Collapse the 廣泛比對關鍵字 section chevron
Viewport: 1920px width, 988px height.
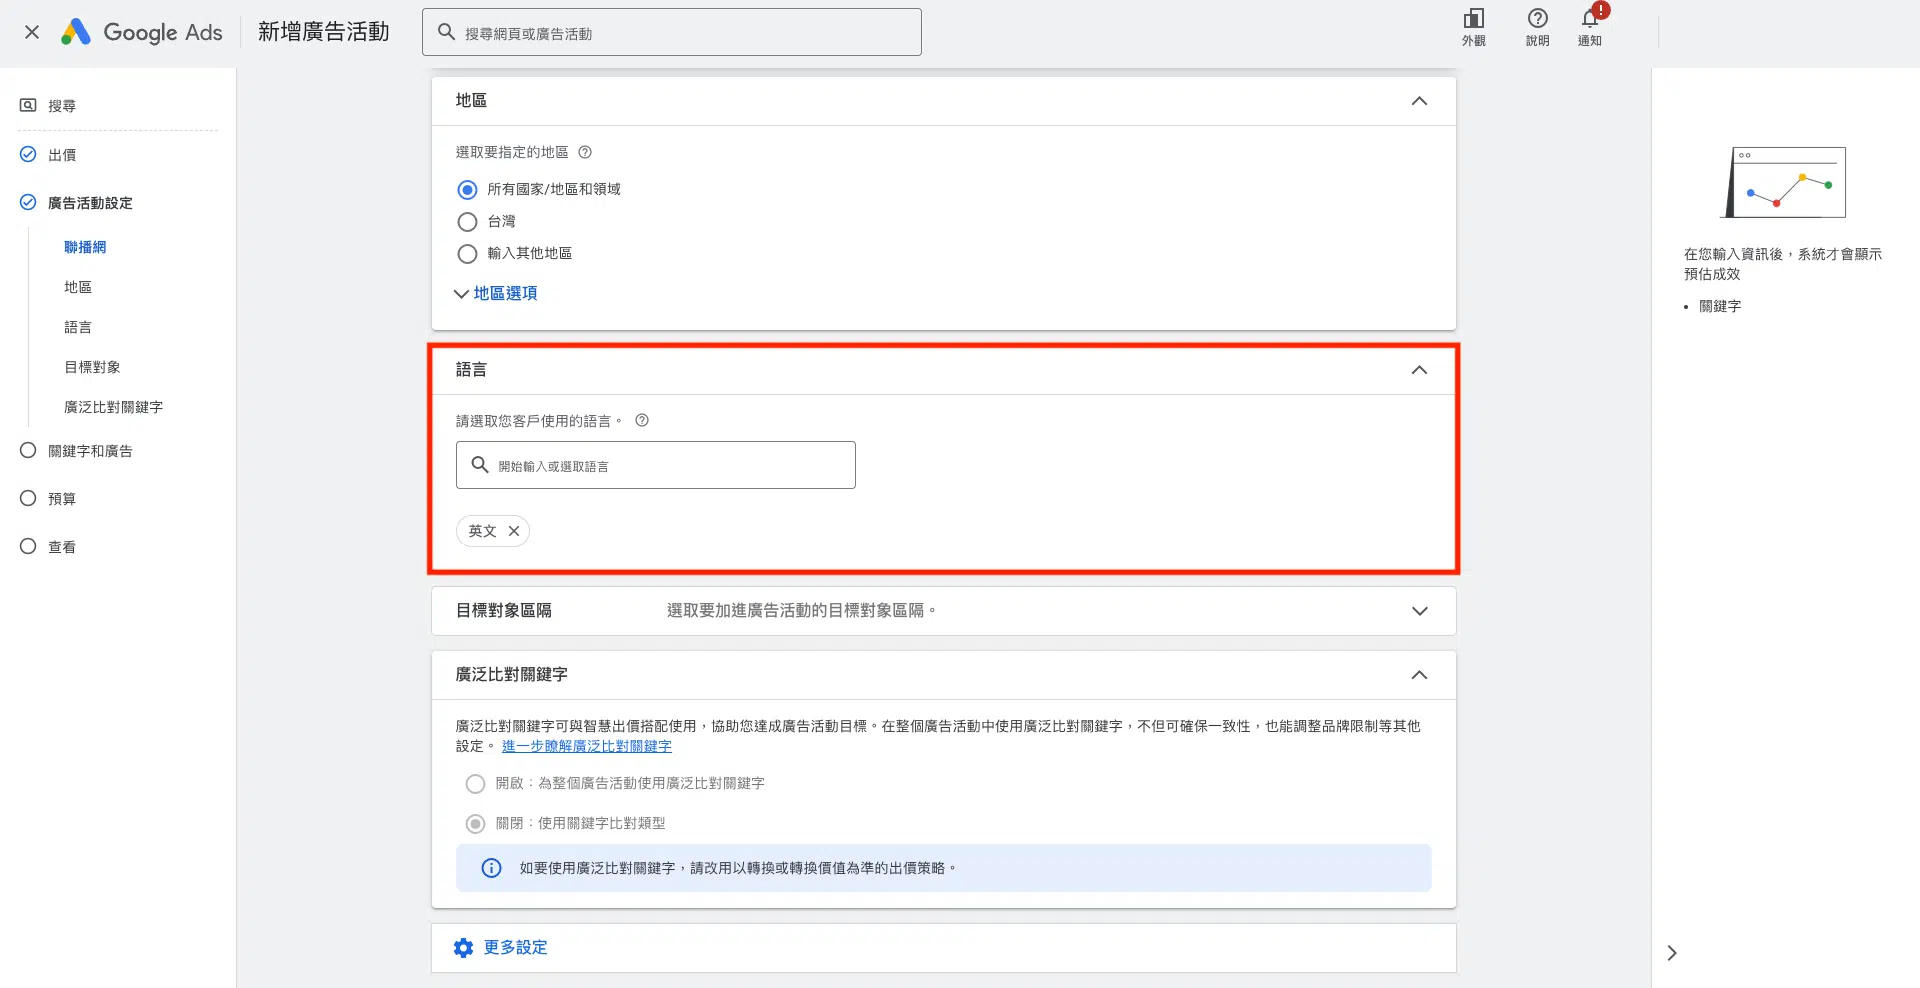(1419, 675)
